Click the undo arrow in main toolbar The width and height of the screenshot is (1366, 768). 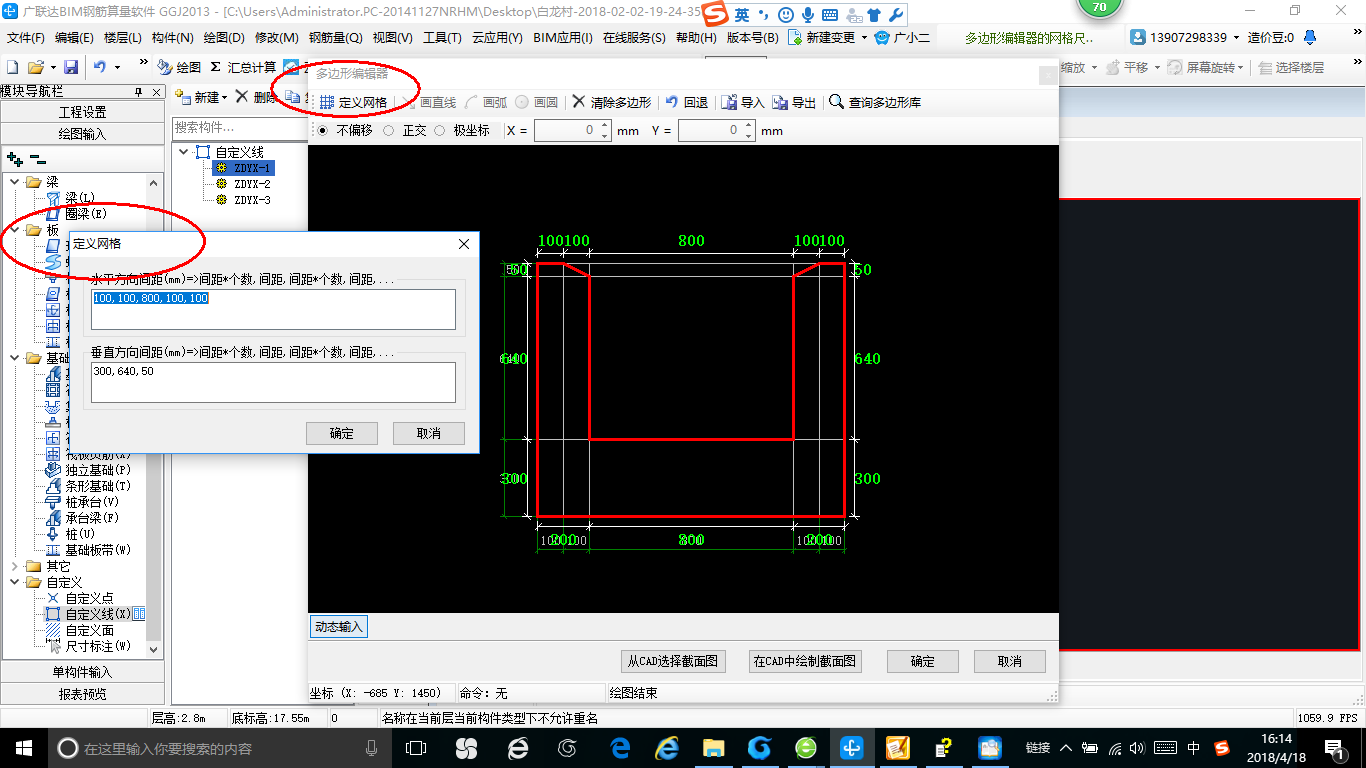pos(100,67)
